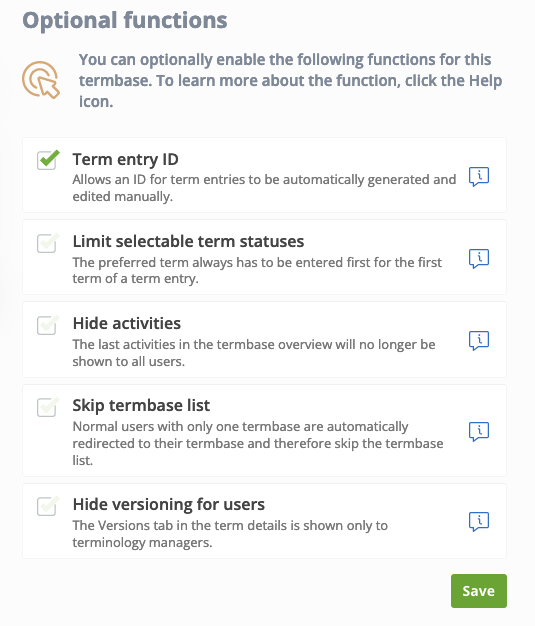The width and height of the screenshot is (535, 626).
Task: Tick the Hide activities checkbox
Action: point(47,325)
